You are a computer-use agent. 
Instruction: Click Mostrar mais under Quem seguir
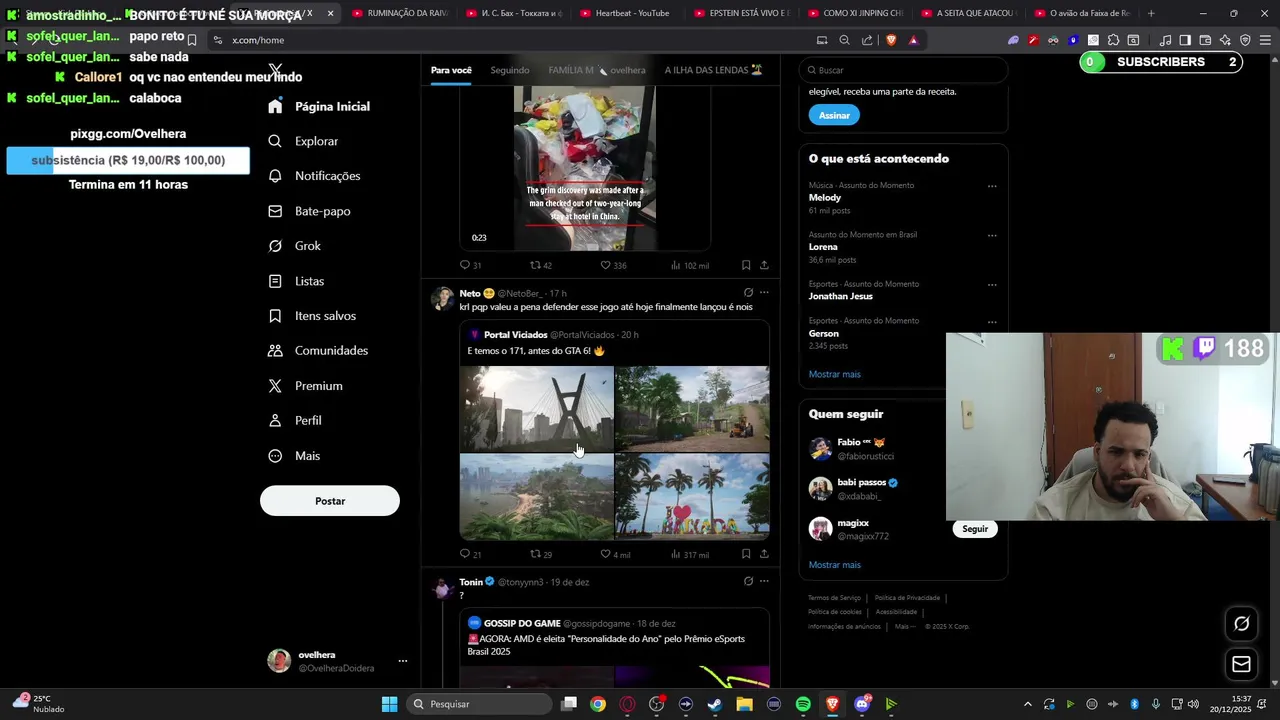pos(835,565)
